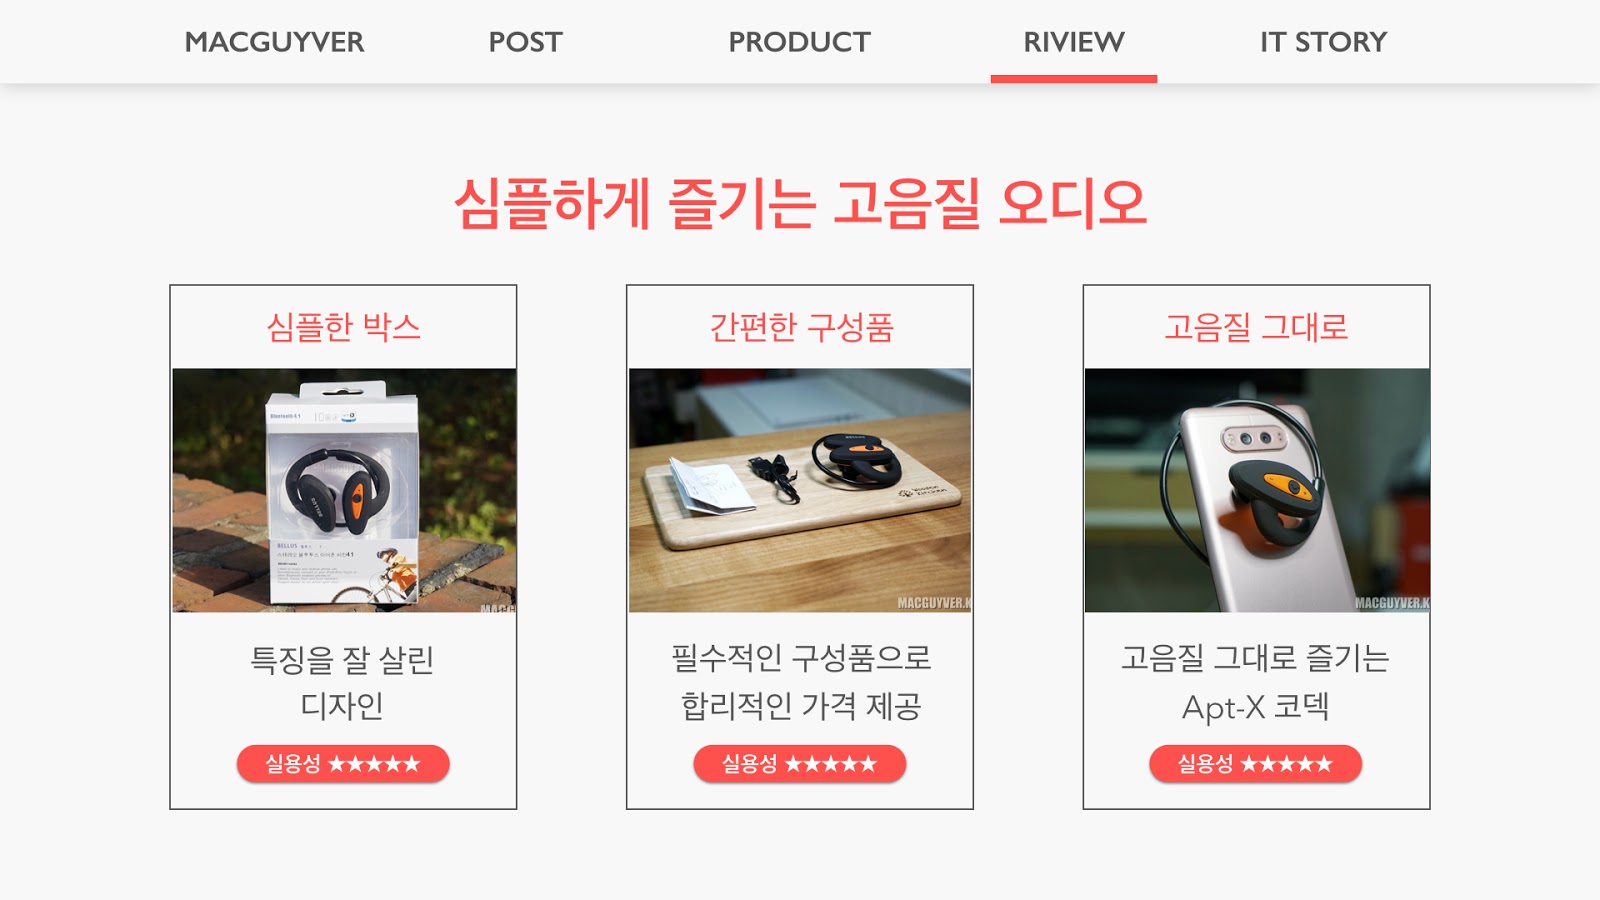Select the 심플한 박스 card title
The image size is (1600, 900).
click(343, 327)
